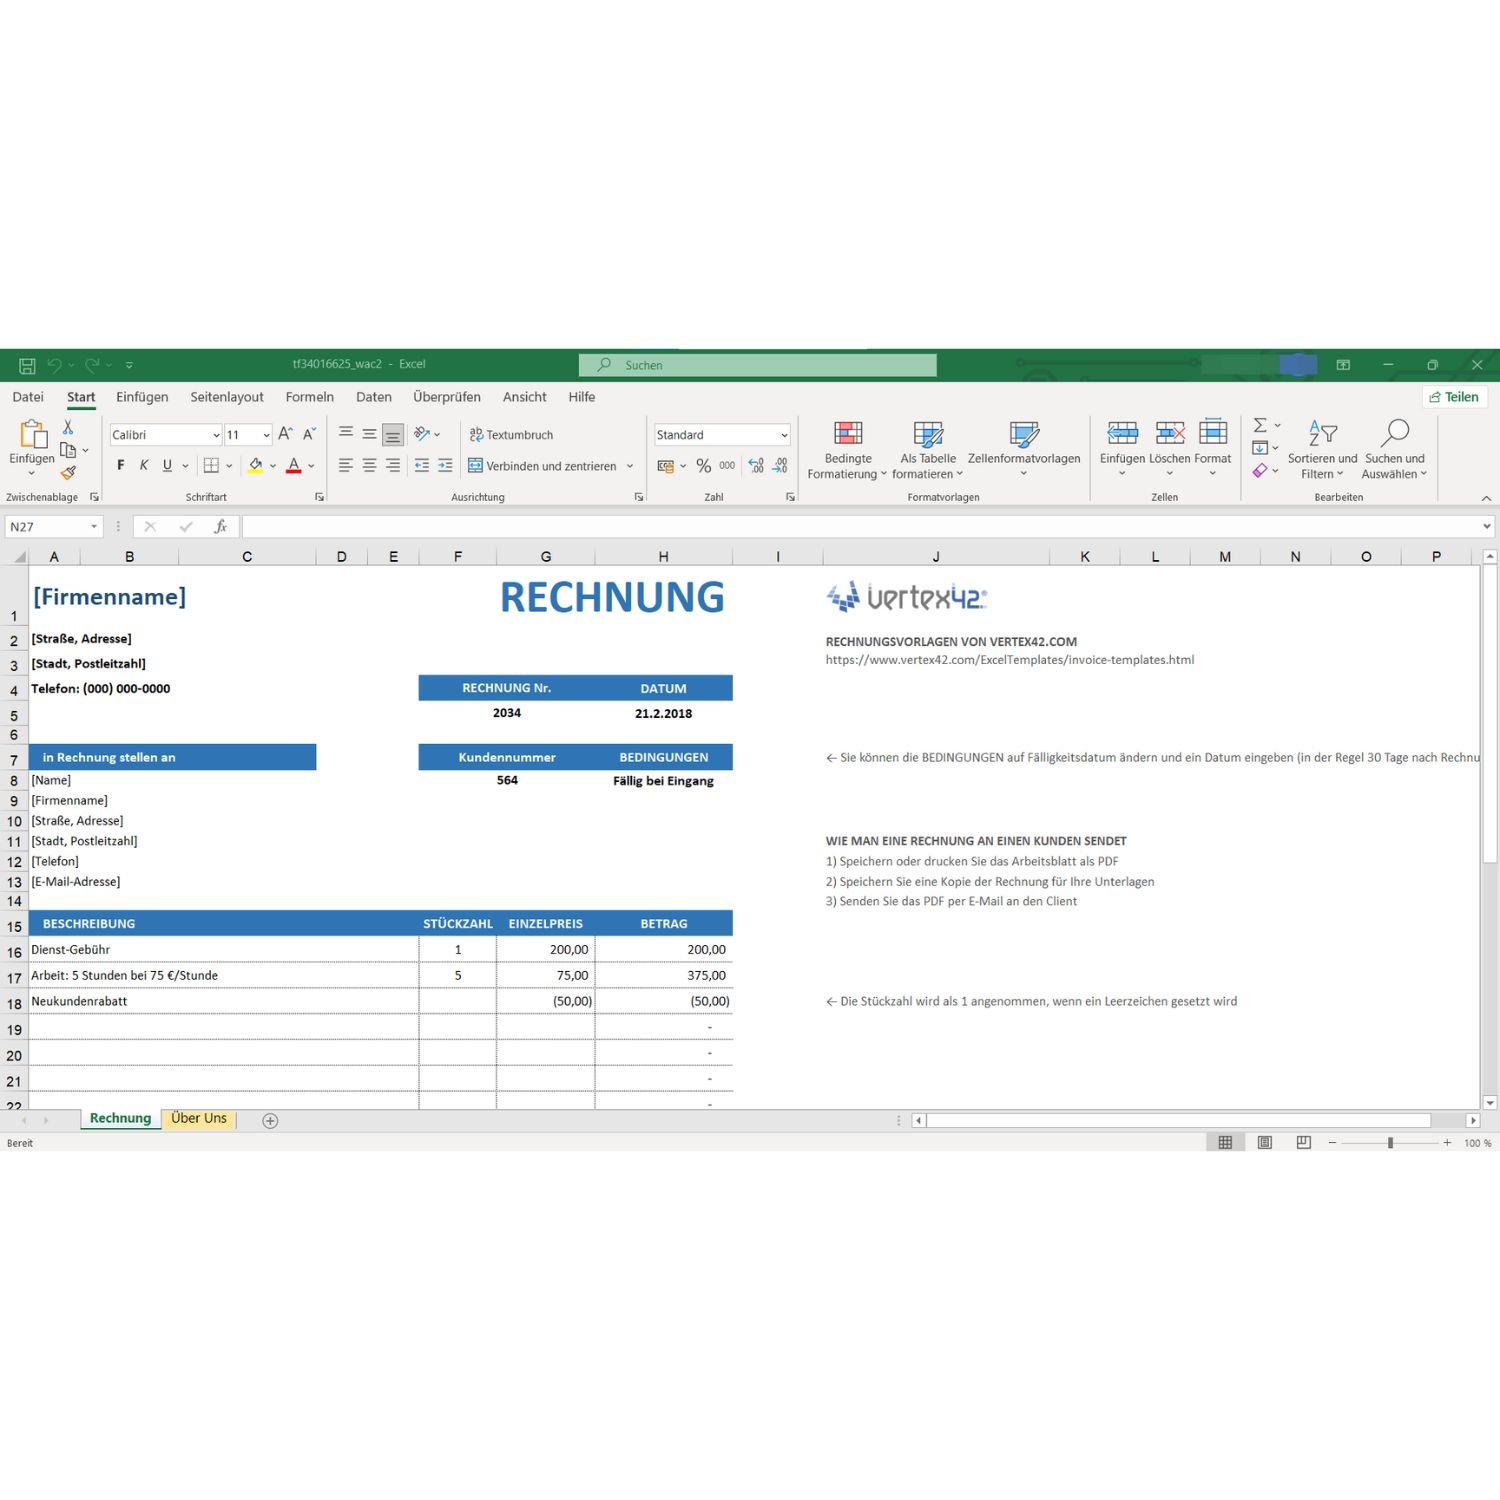
Task: Expand the fill color dropdown arrow
Action: [272, 465]
